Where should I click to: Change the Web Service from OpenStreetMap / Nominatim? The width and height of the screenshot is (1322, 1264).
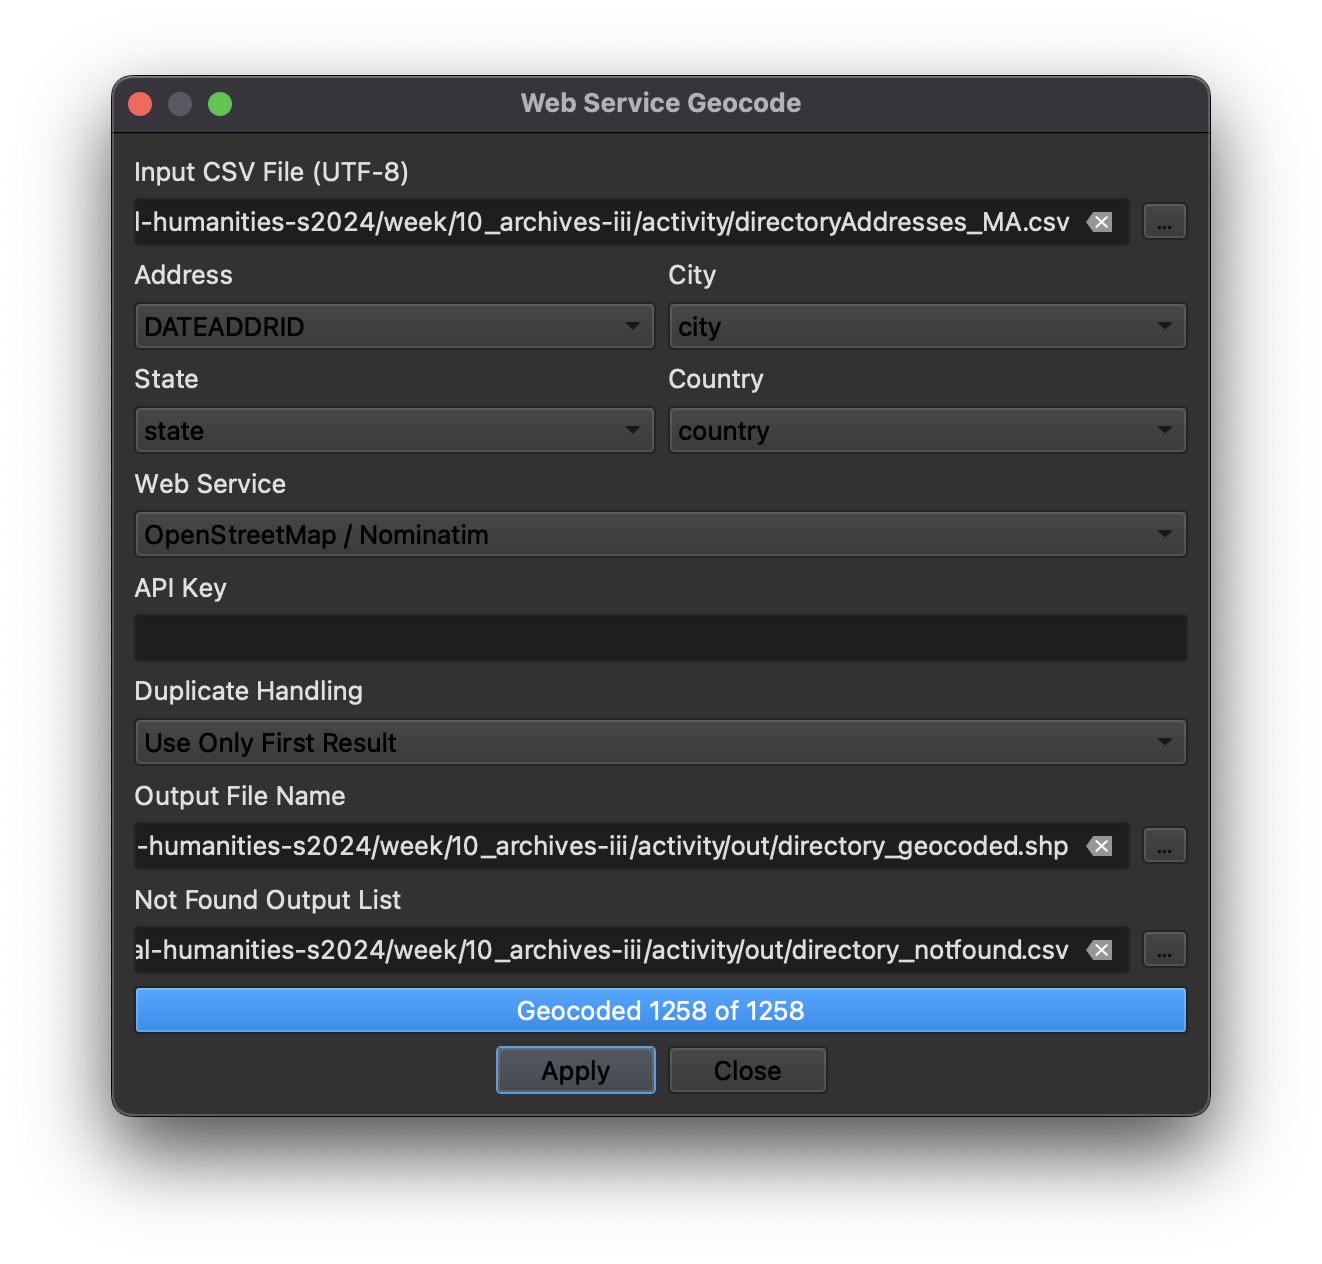[660, 535]
